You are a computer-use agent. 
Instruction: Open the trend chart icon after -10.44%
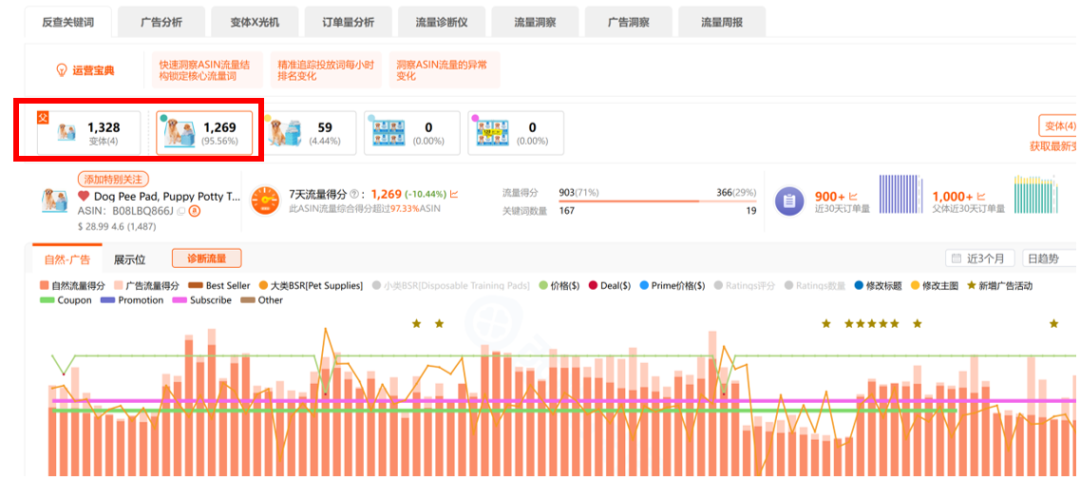pos(454,194)
